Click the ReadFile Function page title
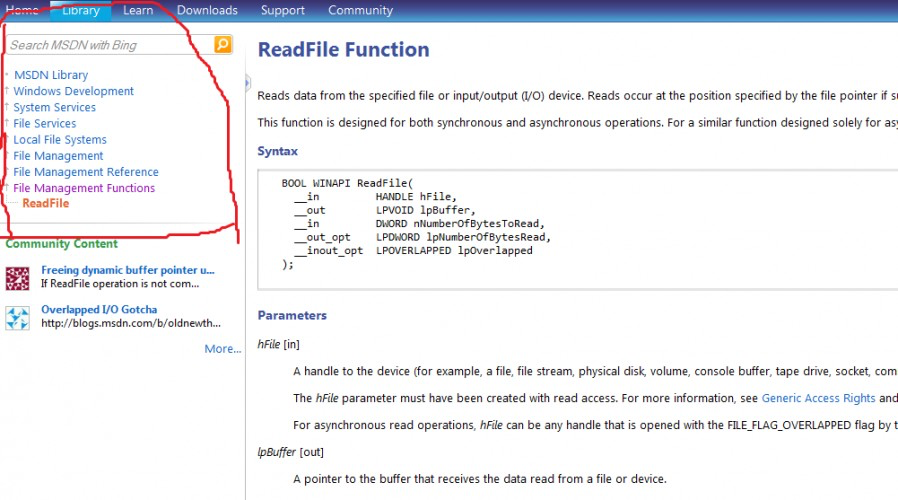This screenshot has width=898, height=500. click(344, 50)
